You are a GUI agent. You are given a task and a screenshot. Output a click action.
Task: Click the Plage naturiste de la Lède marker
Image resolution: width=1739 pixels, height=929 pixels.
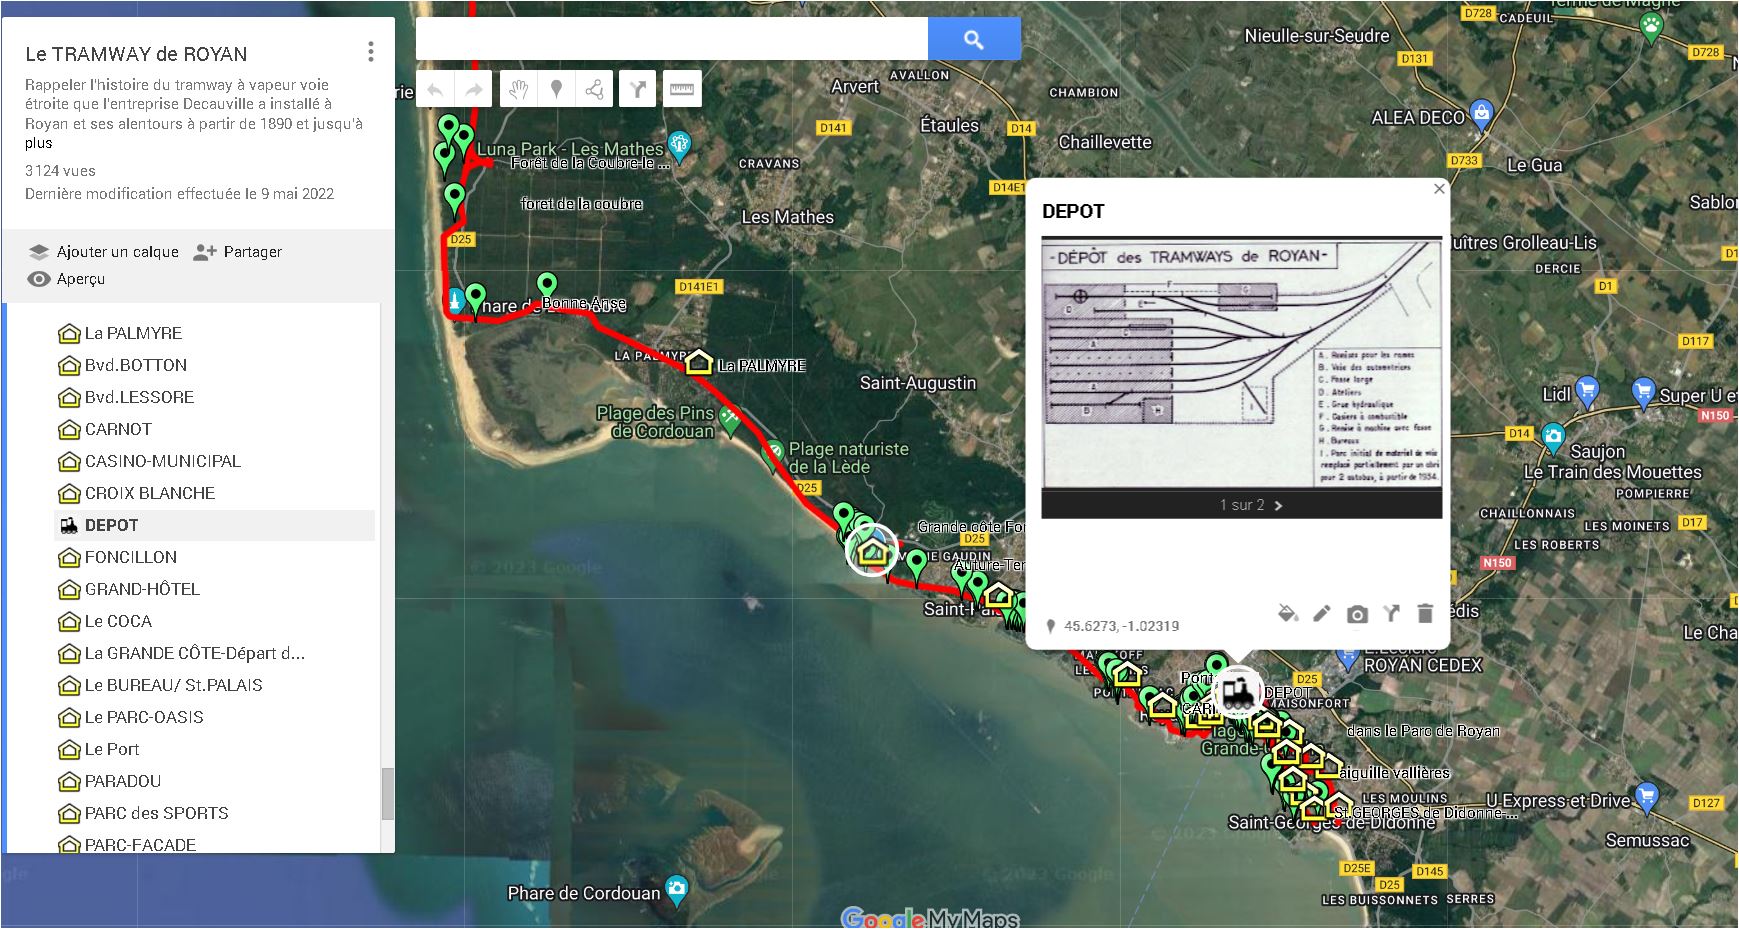(x=772, y=455)
